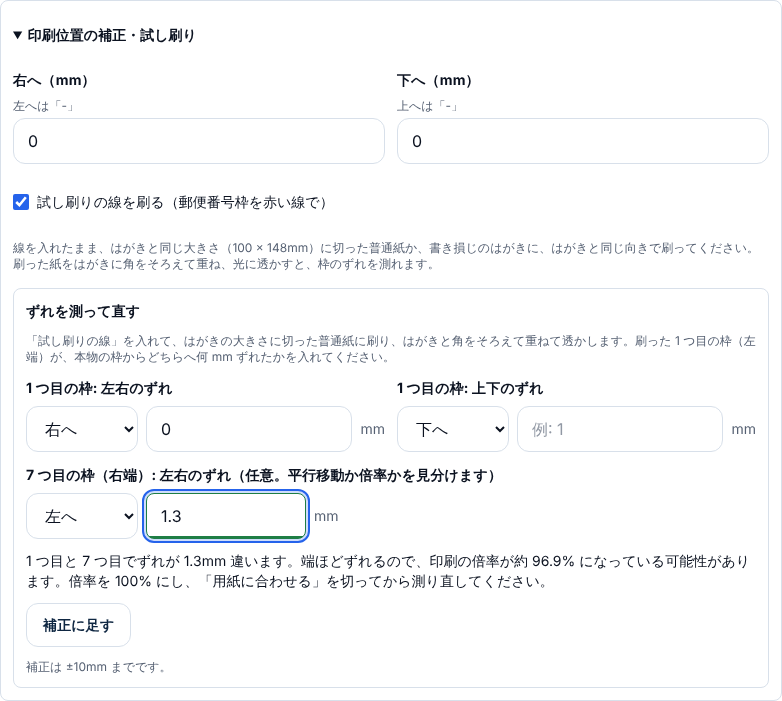Uncheck 試し刷りの線を刷る checkbox

click(21, 202)
